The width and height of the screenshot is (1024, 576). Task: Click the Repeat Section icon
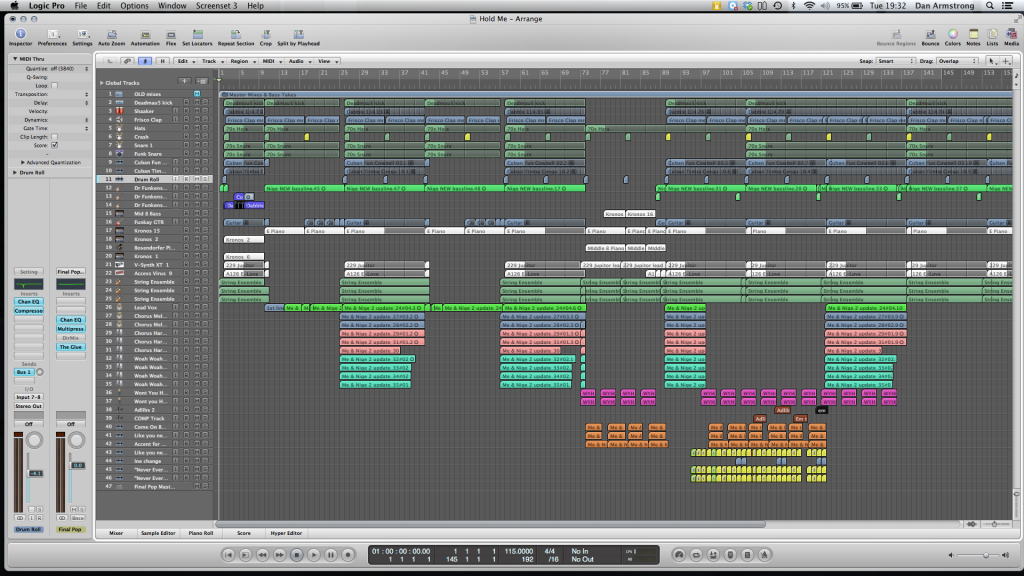(236, 37)
